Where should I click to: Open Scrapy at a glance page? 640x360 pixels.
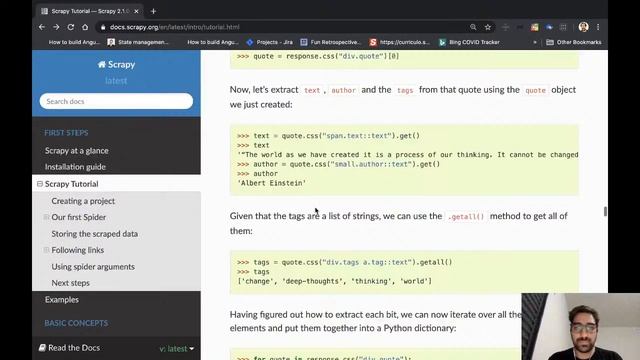click(x=77, y=151)
